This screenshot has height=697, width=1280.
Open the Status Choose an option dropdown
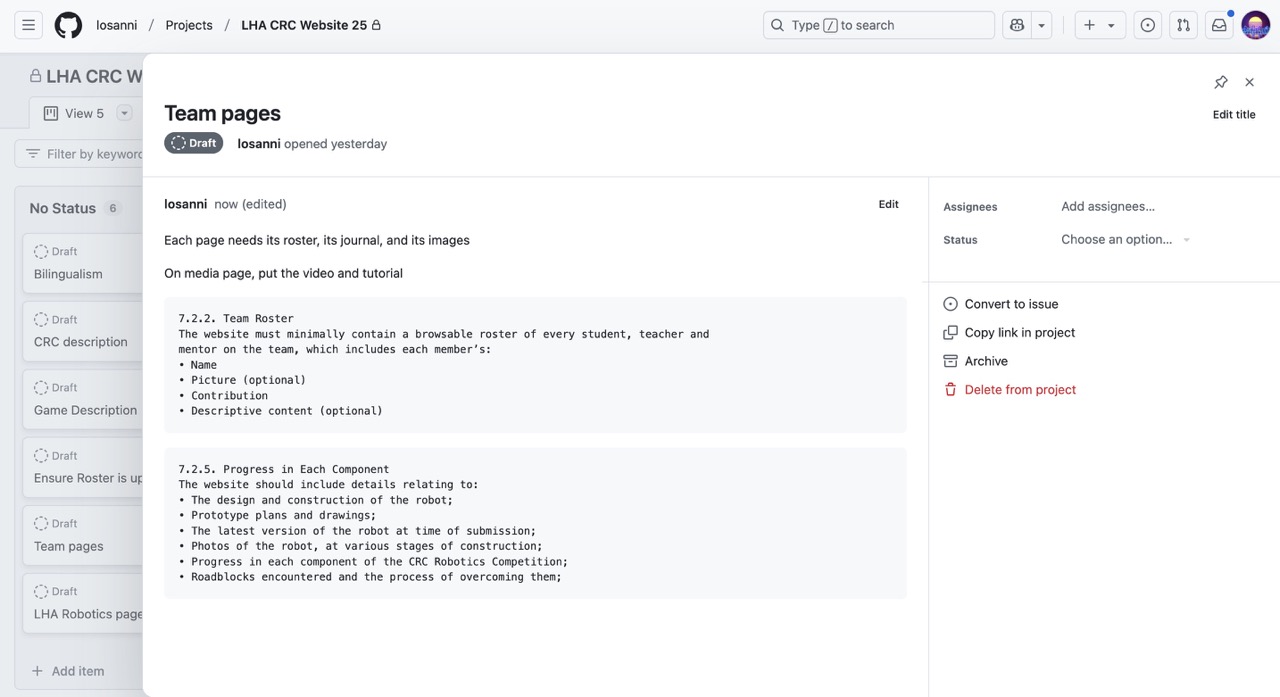pyautogui.click(x=1117, y=239)
